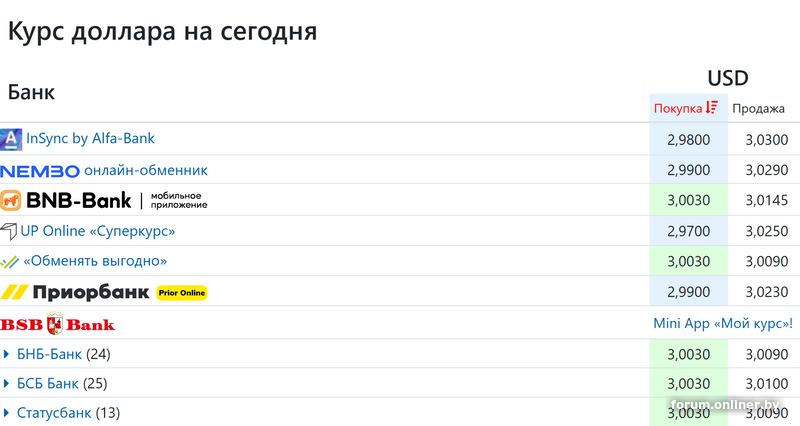This screenshot has width=800, height=426.
Task: Click the Prior Online yellow badge
Action: pyautogui.click(x=181, y=293)
